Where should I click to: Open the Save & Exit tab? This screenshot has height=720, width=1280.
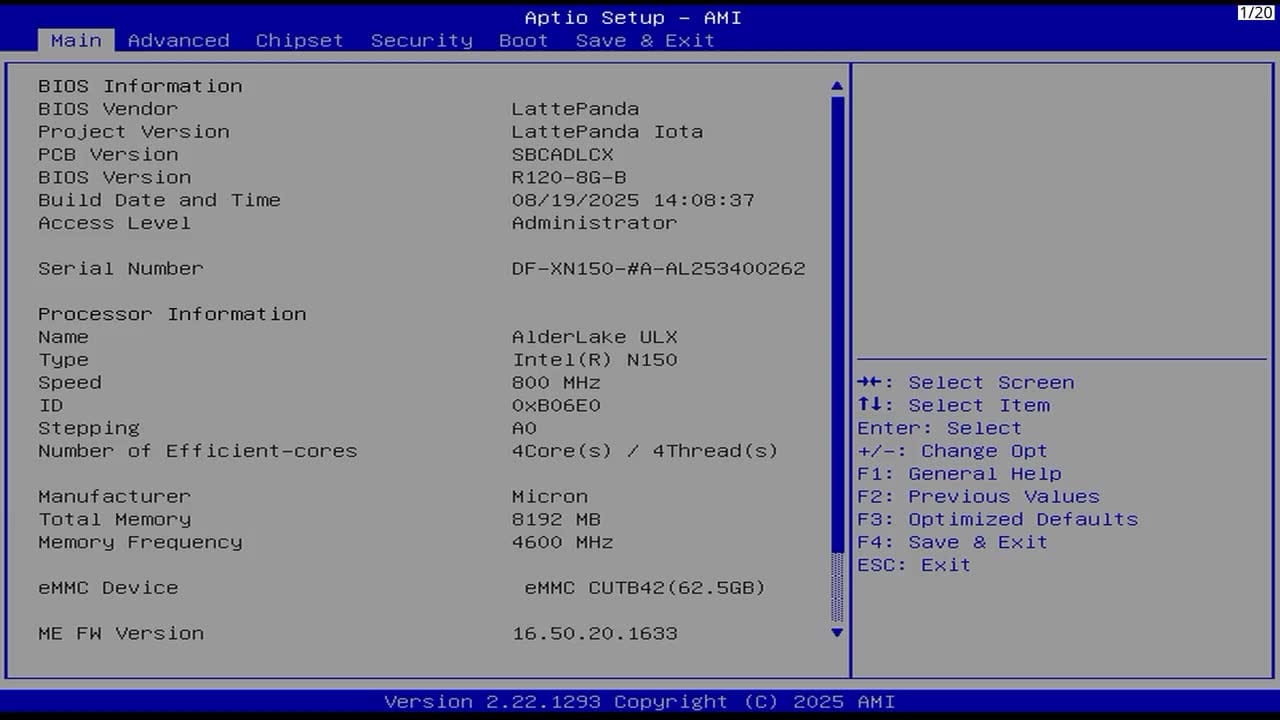pos(645,41)
